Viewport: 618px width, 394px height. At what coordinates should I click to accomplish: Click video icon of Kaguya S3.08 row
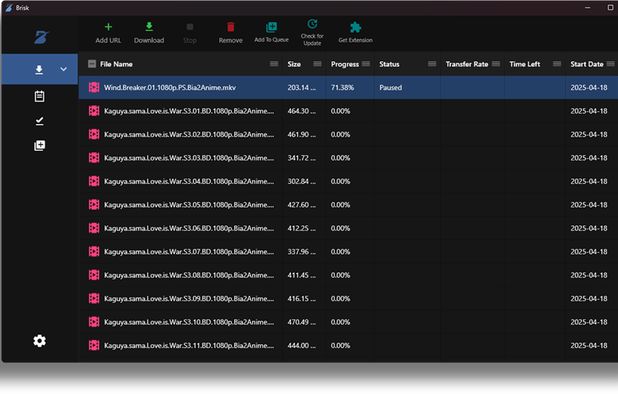[94, 275]
